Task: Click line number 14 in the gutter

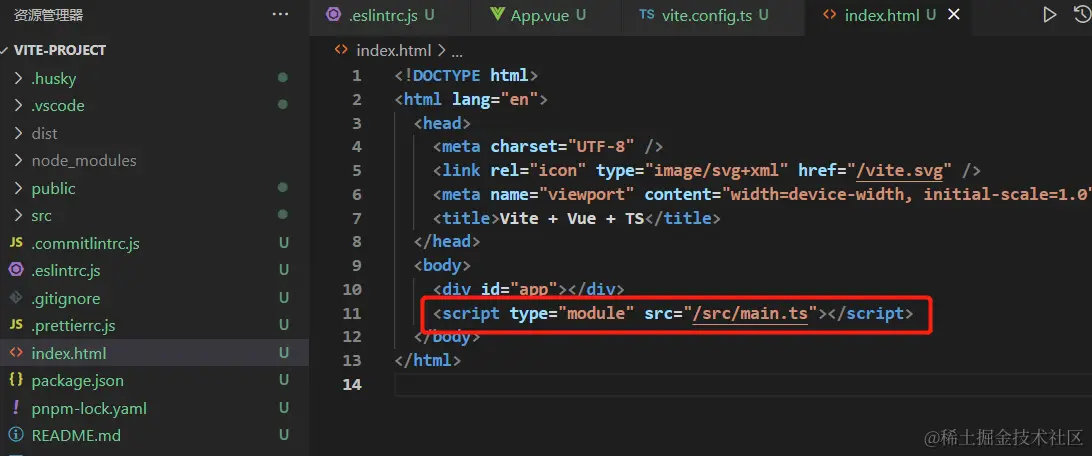Action: pyautogui.click(x=352, y=384)
